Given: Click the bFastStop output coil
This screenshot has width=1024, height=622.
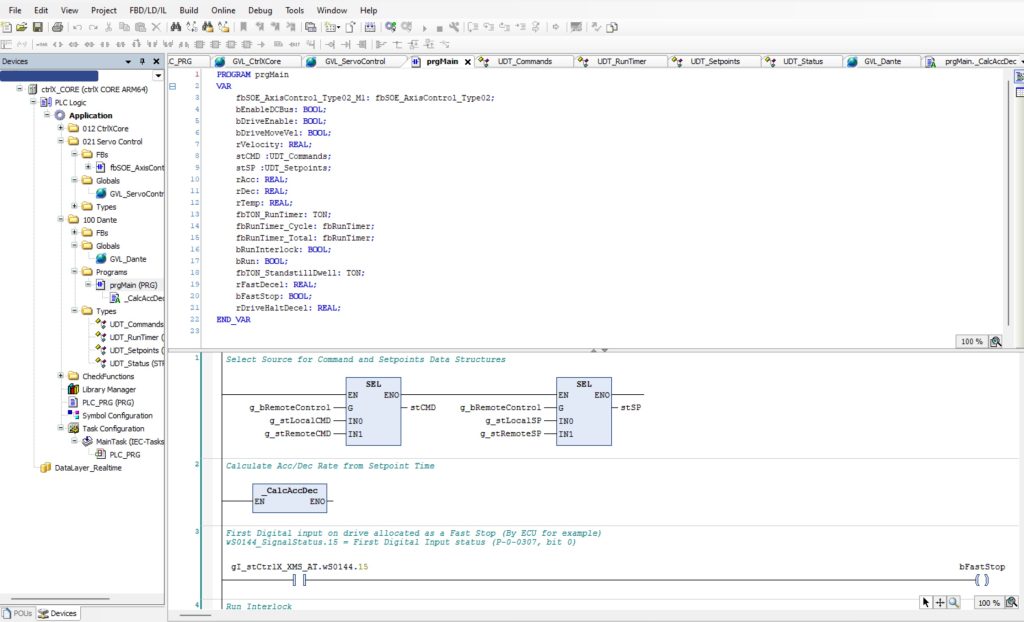Looking at the screenshot, I should click(x=981, y=580).
